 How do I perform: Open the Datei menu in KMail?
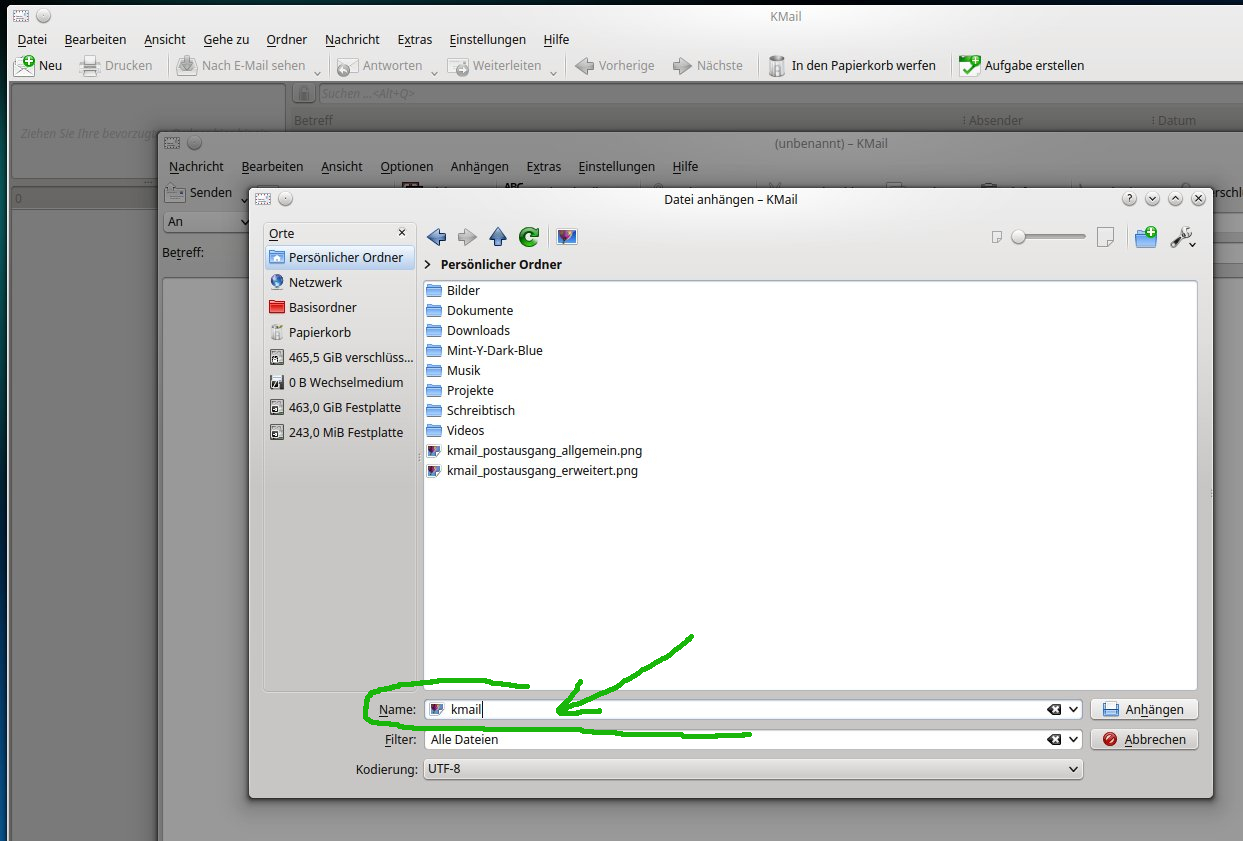pos(32,40)
